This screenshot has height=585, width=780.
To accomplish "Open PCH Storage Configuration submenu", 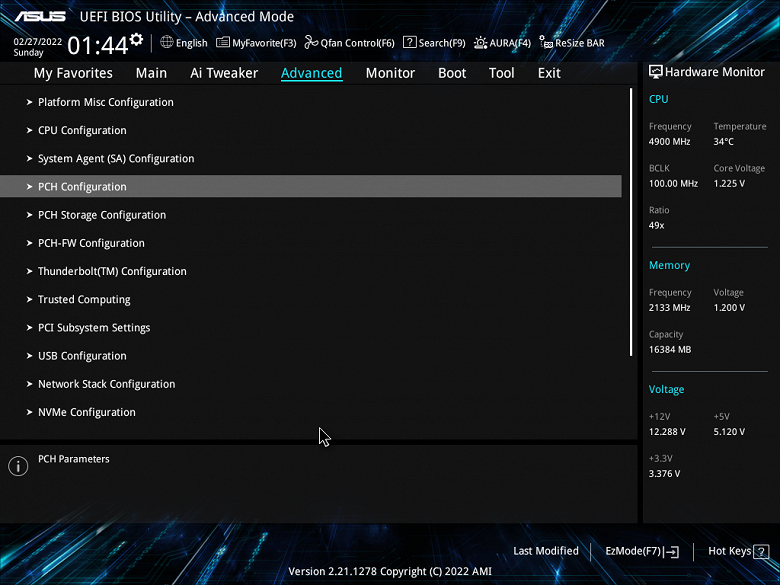I will click(311, 215).
